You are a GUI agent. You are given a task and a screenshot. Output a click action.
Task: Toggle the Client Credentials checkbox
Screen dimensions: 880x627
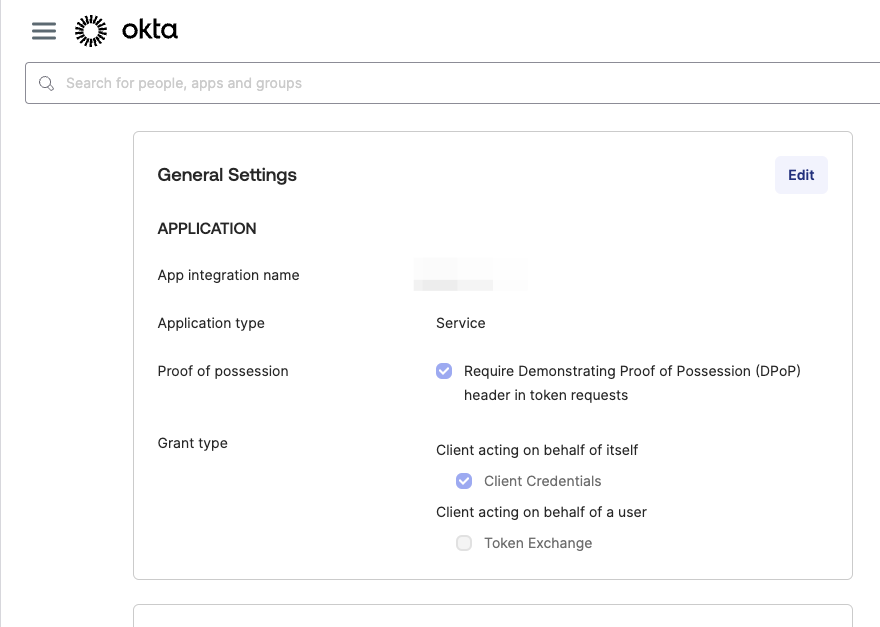[464, 481]
